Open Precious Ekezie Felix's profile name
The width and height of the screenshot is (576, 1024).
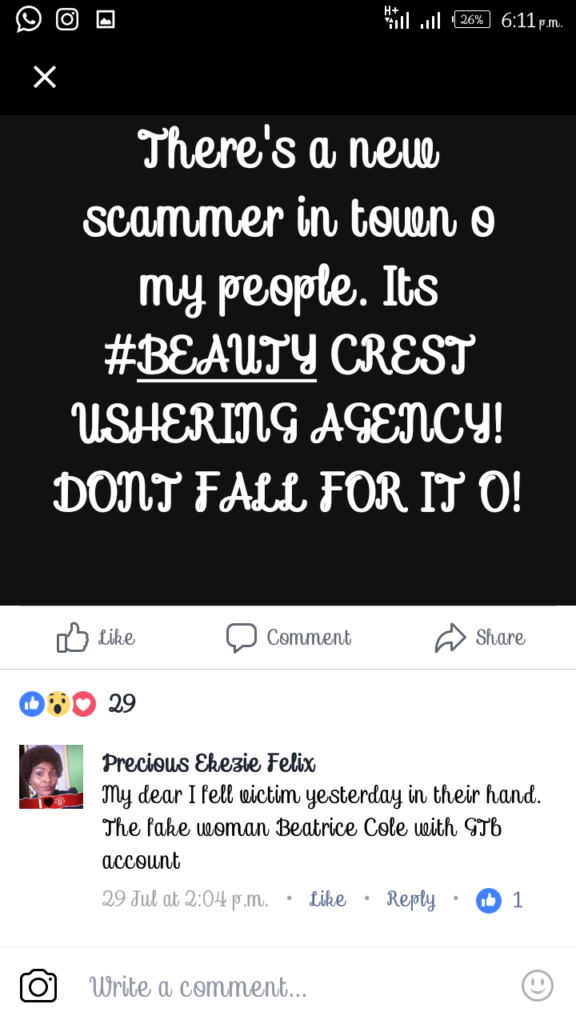pos(208,762)
